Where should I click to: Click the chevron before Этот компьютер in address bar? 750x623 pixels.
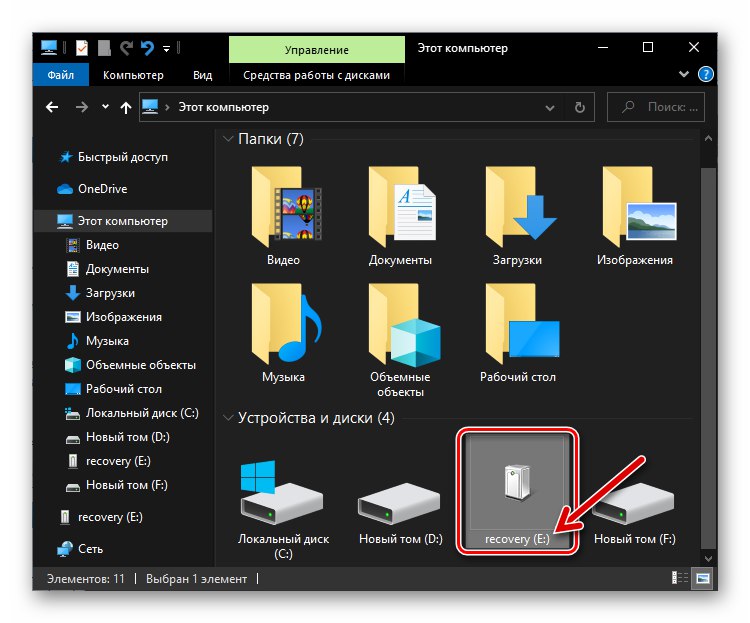[x=167, y=107]
